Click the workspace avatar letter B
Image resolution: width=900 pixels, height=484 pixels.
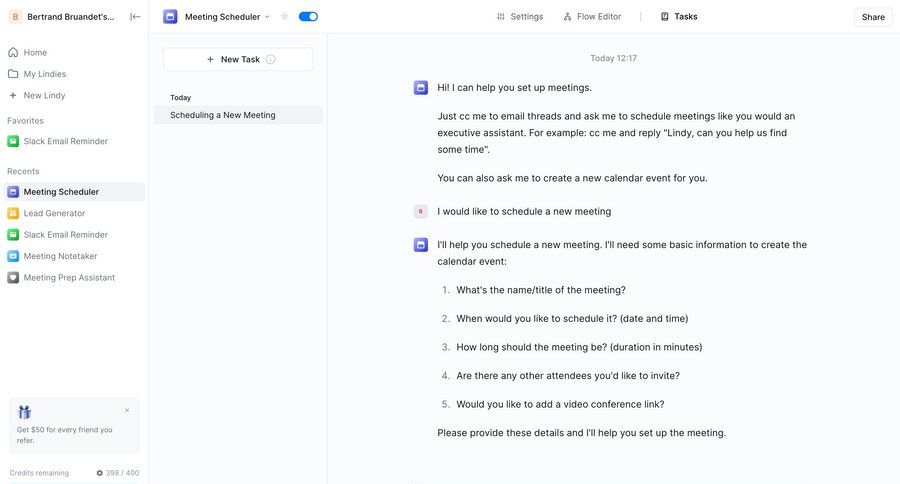pyautogui.click(x=15, y=17)
